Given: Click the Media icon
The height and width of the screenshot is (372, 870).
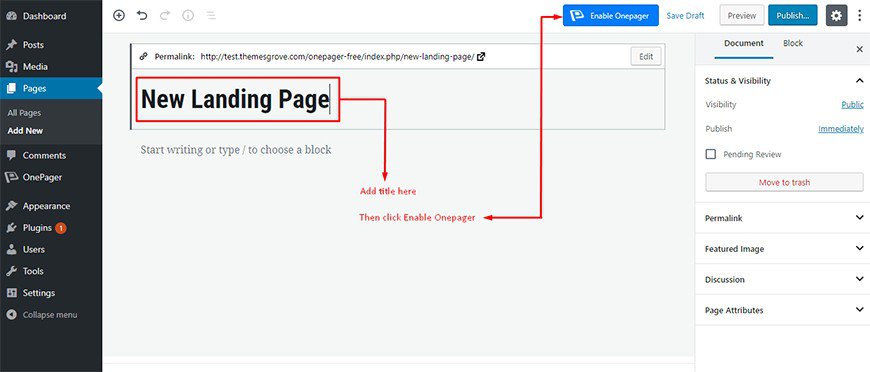Looking at the screenshot, I should (x=11, y=67).
